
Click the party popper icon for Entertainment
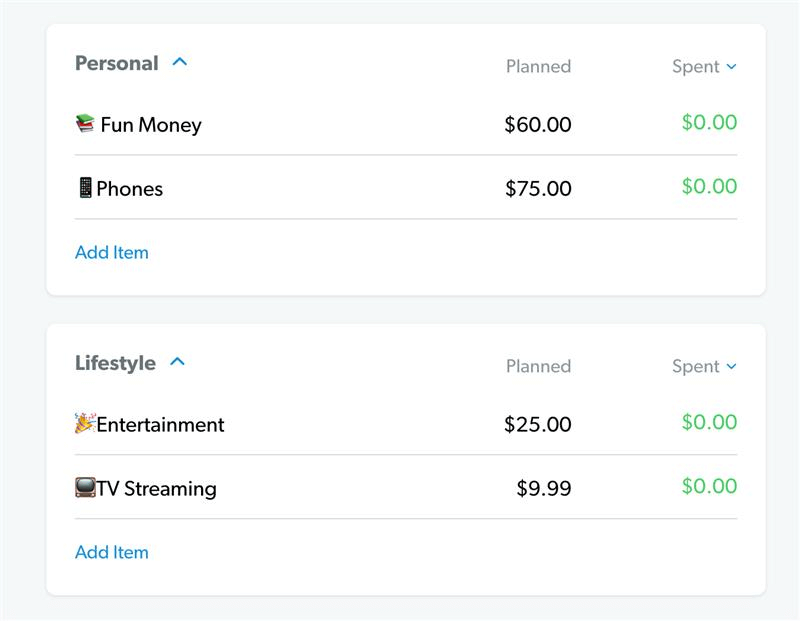point(85,424)
